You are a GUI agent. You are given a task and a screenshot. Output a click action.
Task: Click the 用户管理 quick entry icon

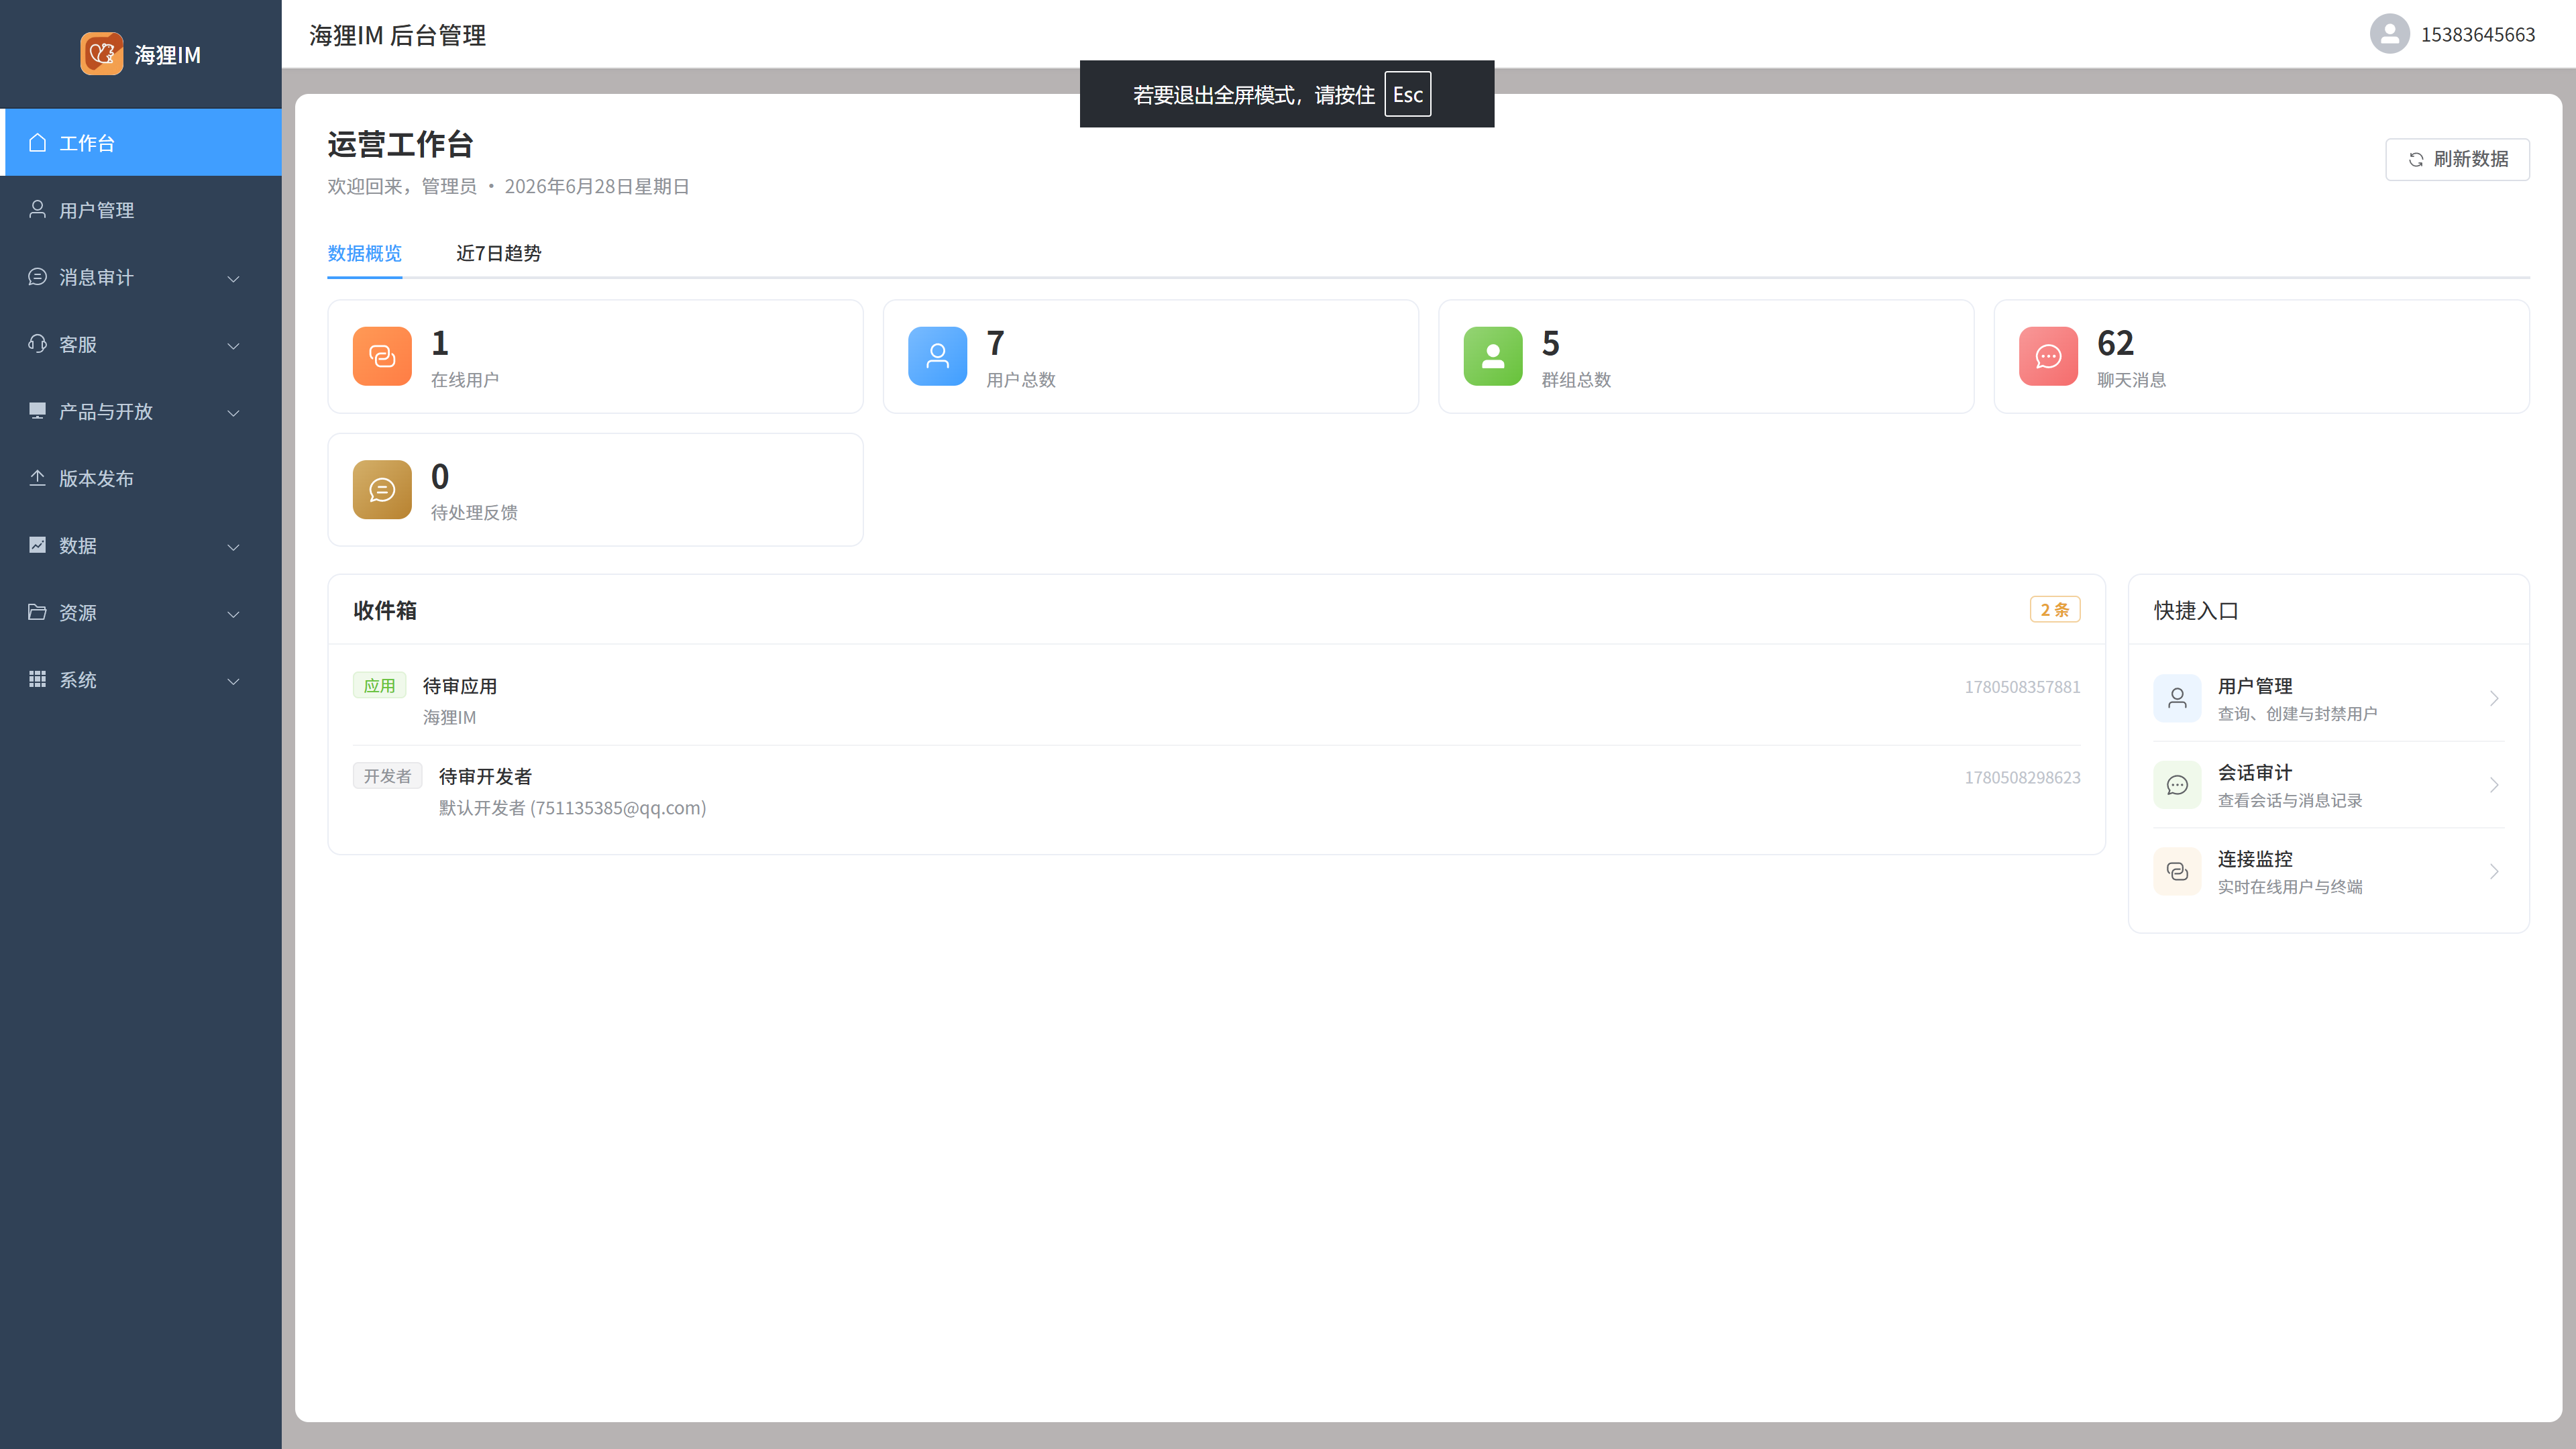(x=2177, y=698)
